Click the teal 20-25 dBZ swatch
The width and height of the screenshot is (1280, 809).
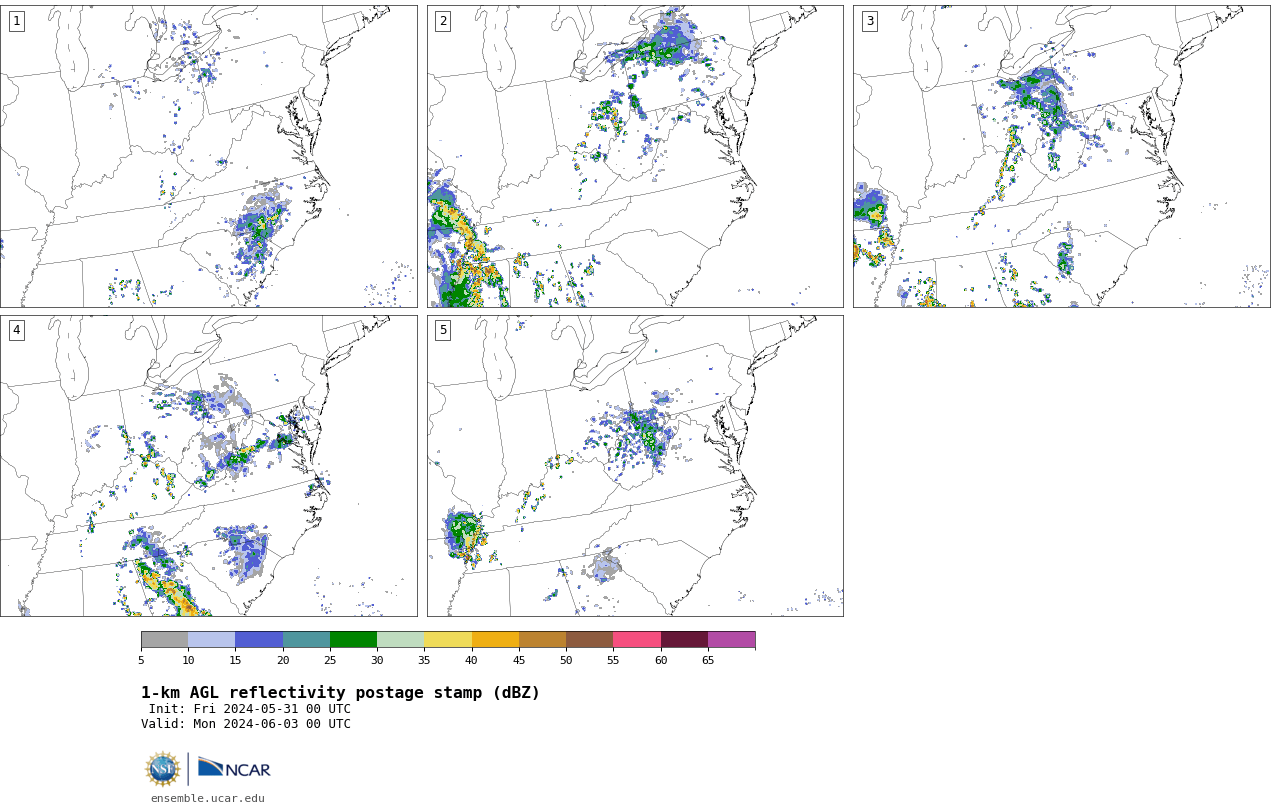[306, 640]
